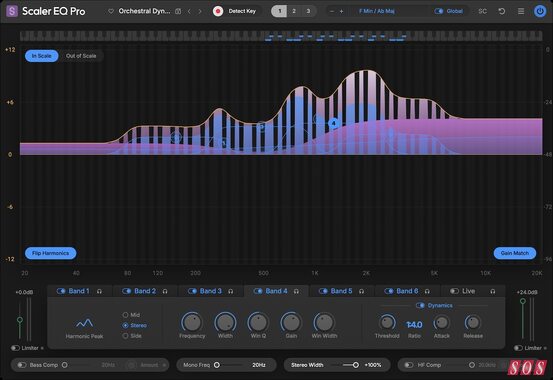
Task: Select the In Scale view
Action: 42,56
